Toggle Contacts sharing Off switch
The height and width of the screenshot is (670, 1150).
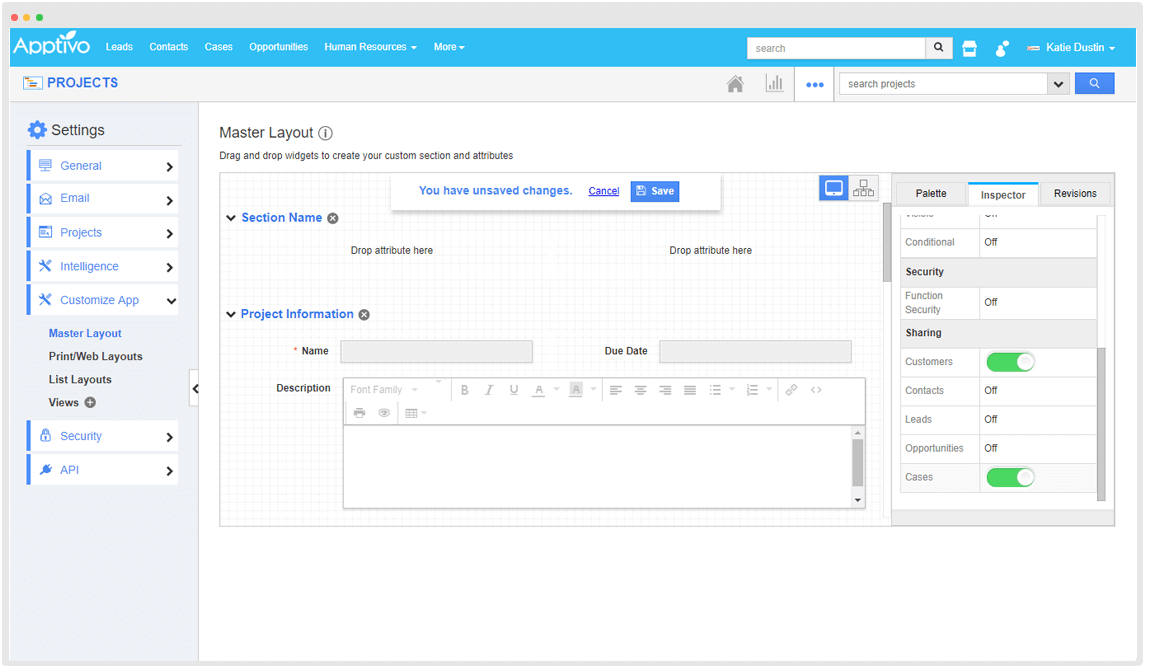(991, 391)
